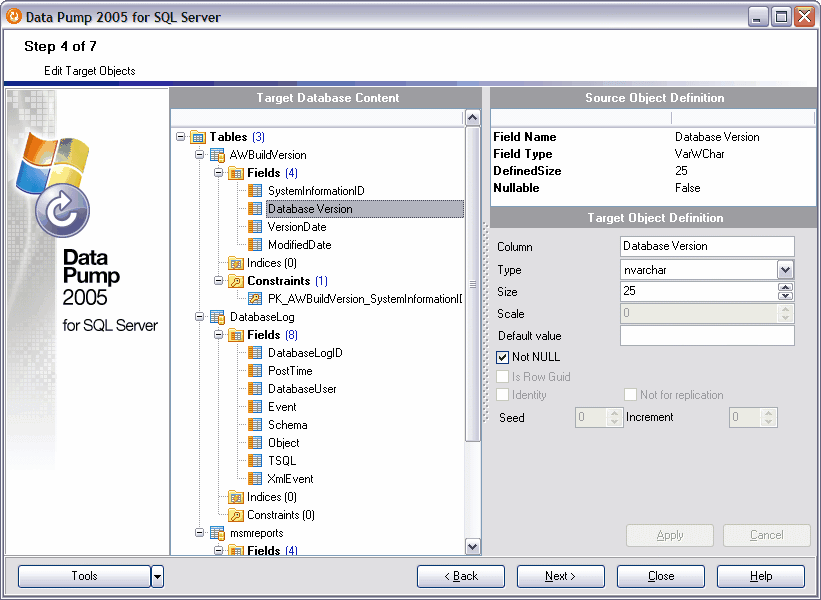Click the Event field icon

[x=255, y=407]
